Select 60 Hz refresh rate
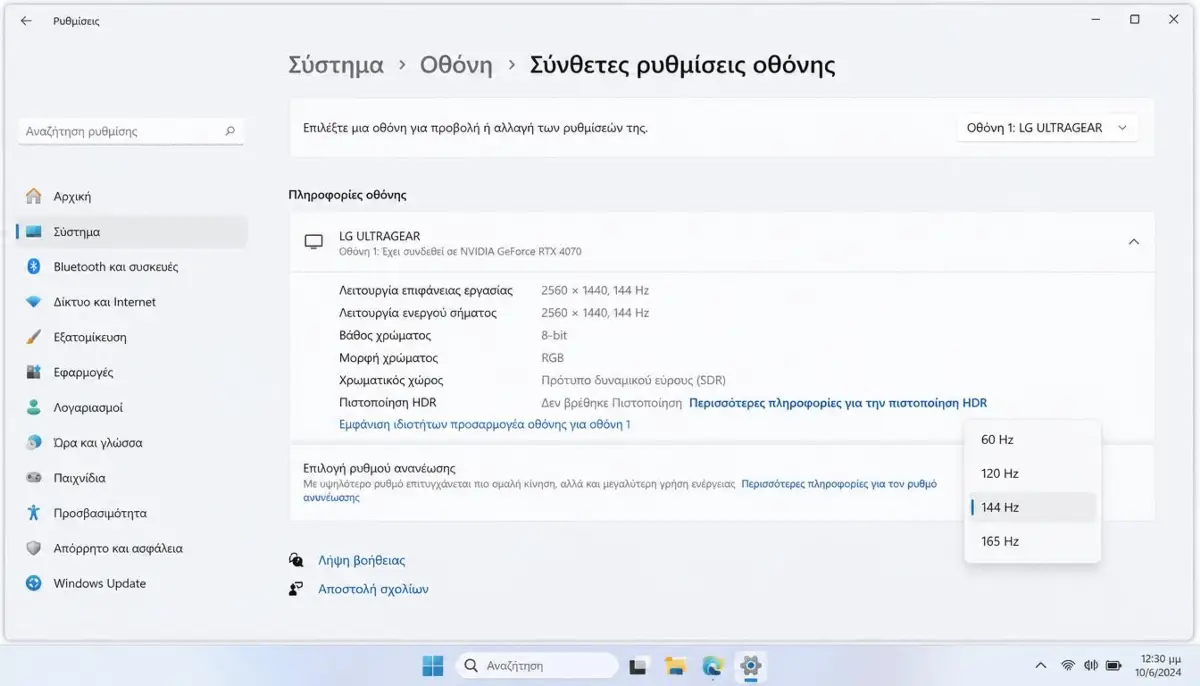 click(x=1032, y=440)
